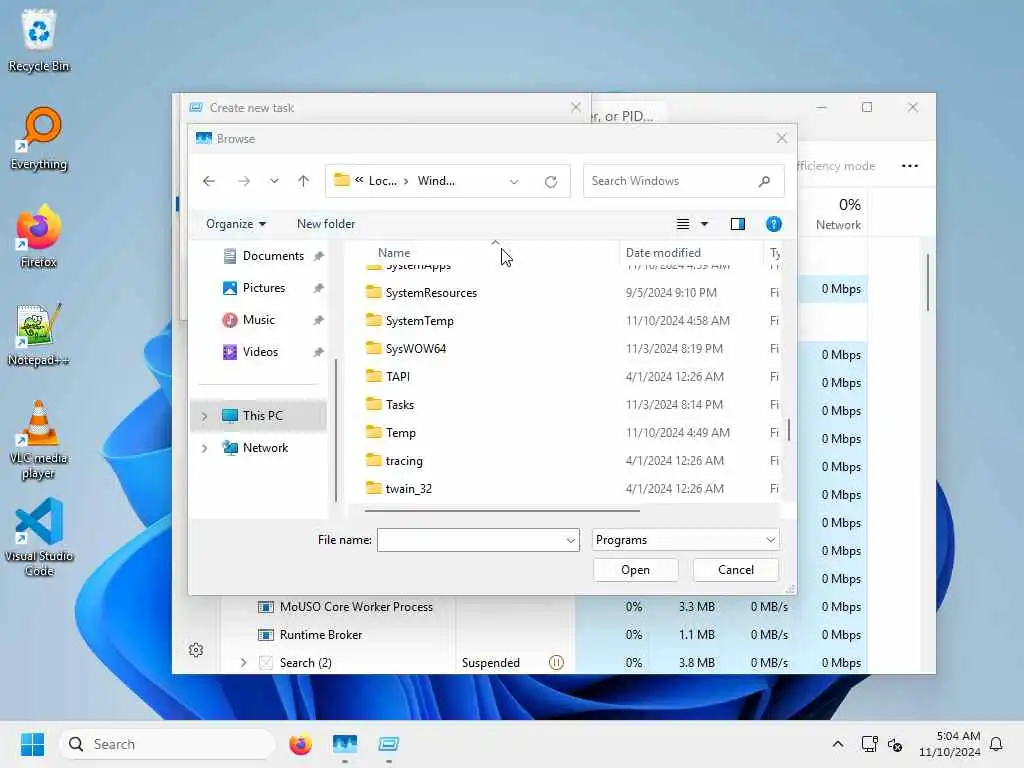Go up one folder level
Viewport: 1024px width, 768px height.
(x=304, y=181)
